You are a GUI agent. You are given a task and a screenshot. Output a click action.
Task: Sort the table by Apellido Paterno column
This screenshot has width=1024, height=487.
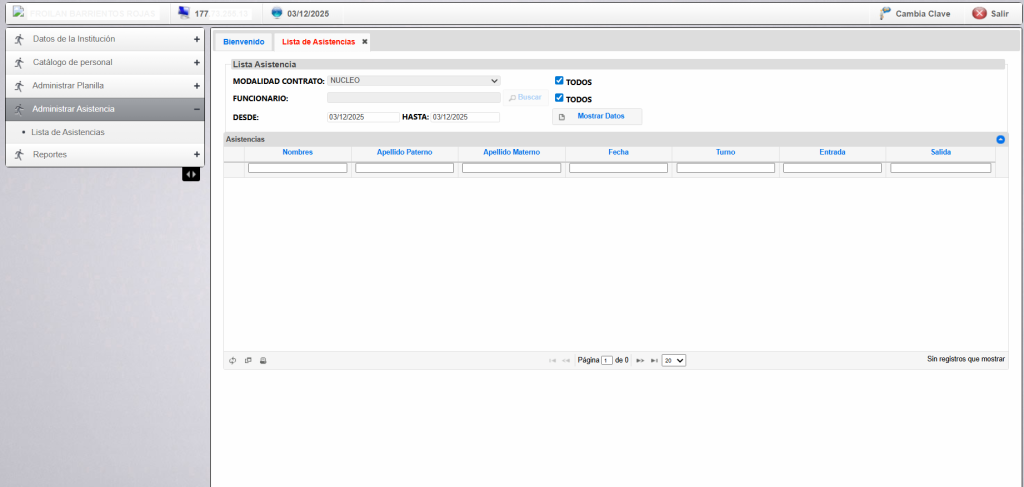404,153
